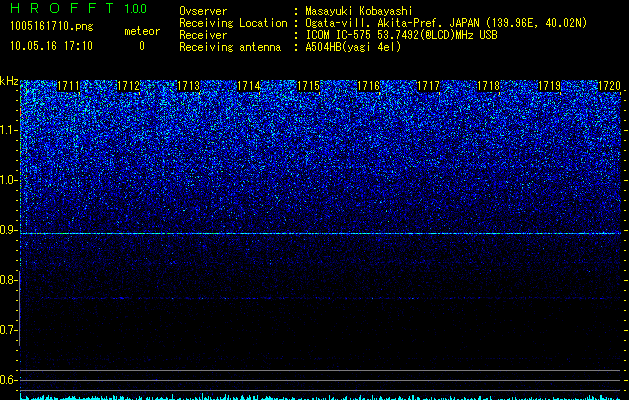Viewport: 629px width, 400px height.
Task: Click the bright carrier line below 0.9 kHz
Action: [x=321, y=234]
